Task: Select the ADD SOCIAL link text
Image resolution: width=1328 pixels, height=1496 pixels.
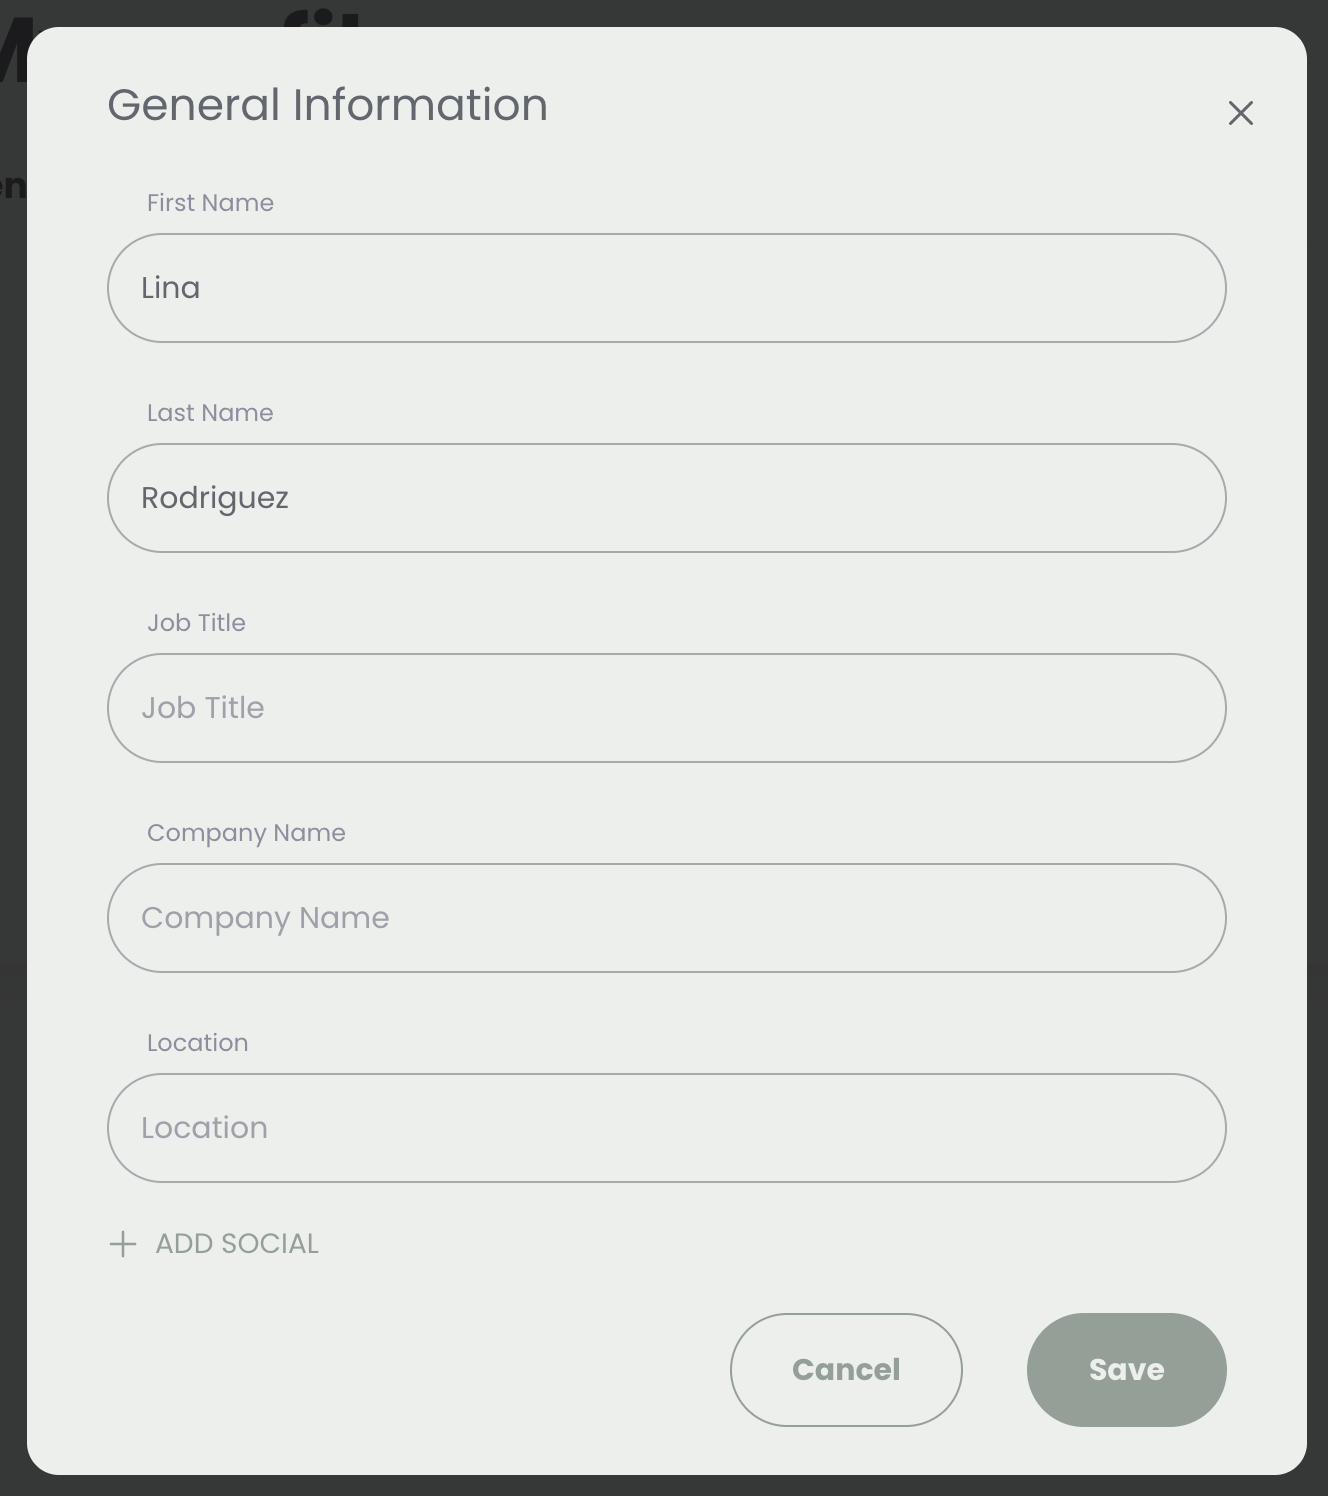Action: tap(237, 1244)
